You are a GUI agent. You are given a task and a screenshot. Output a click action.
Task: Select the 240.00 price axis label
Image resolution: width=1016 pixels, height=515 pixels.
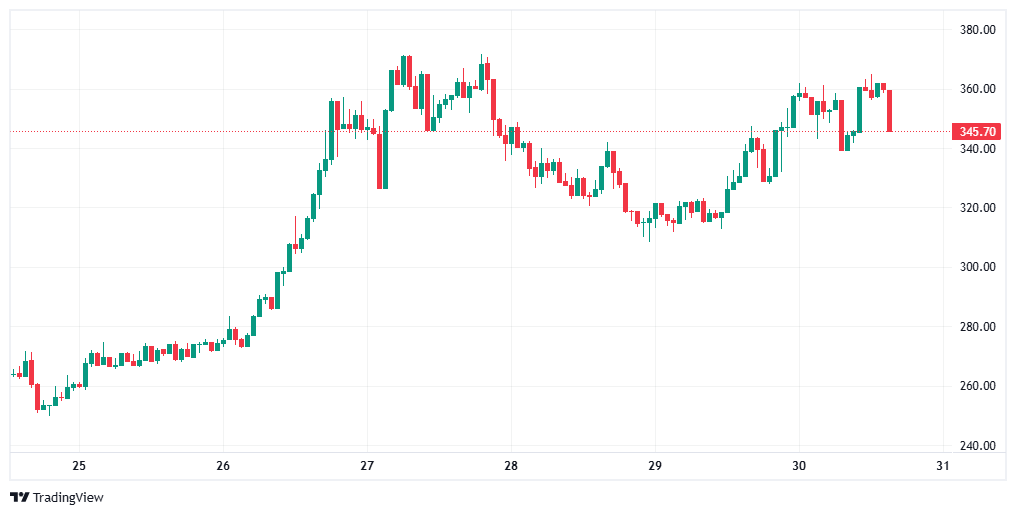point(976,446)
